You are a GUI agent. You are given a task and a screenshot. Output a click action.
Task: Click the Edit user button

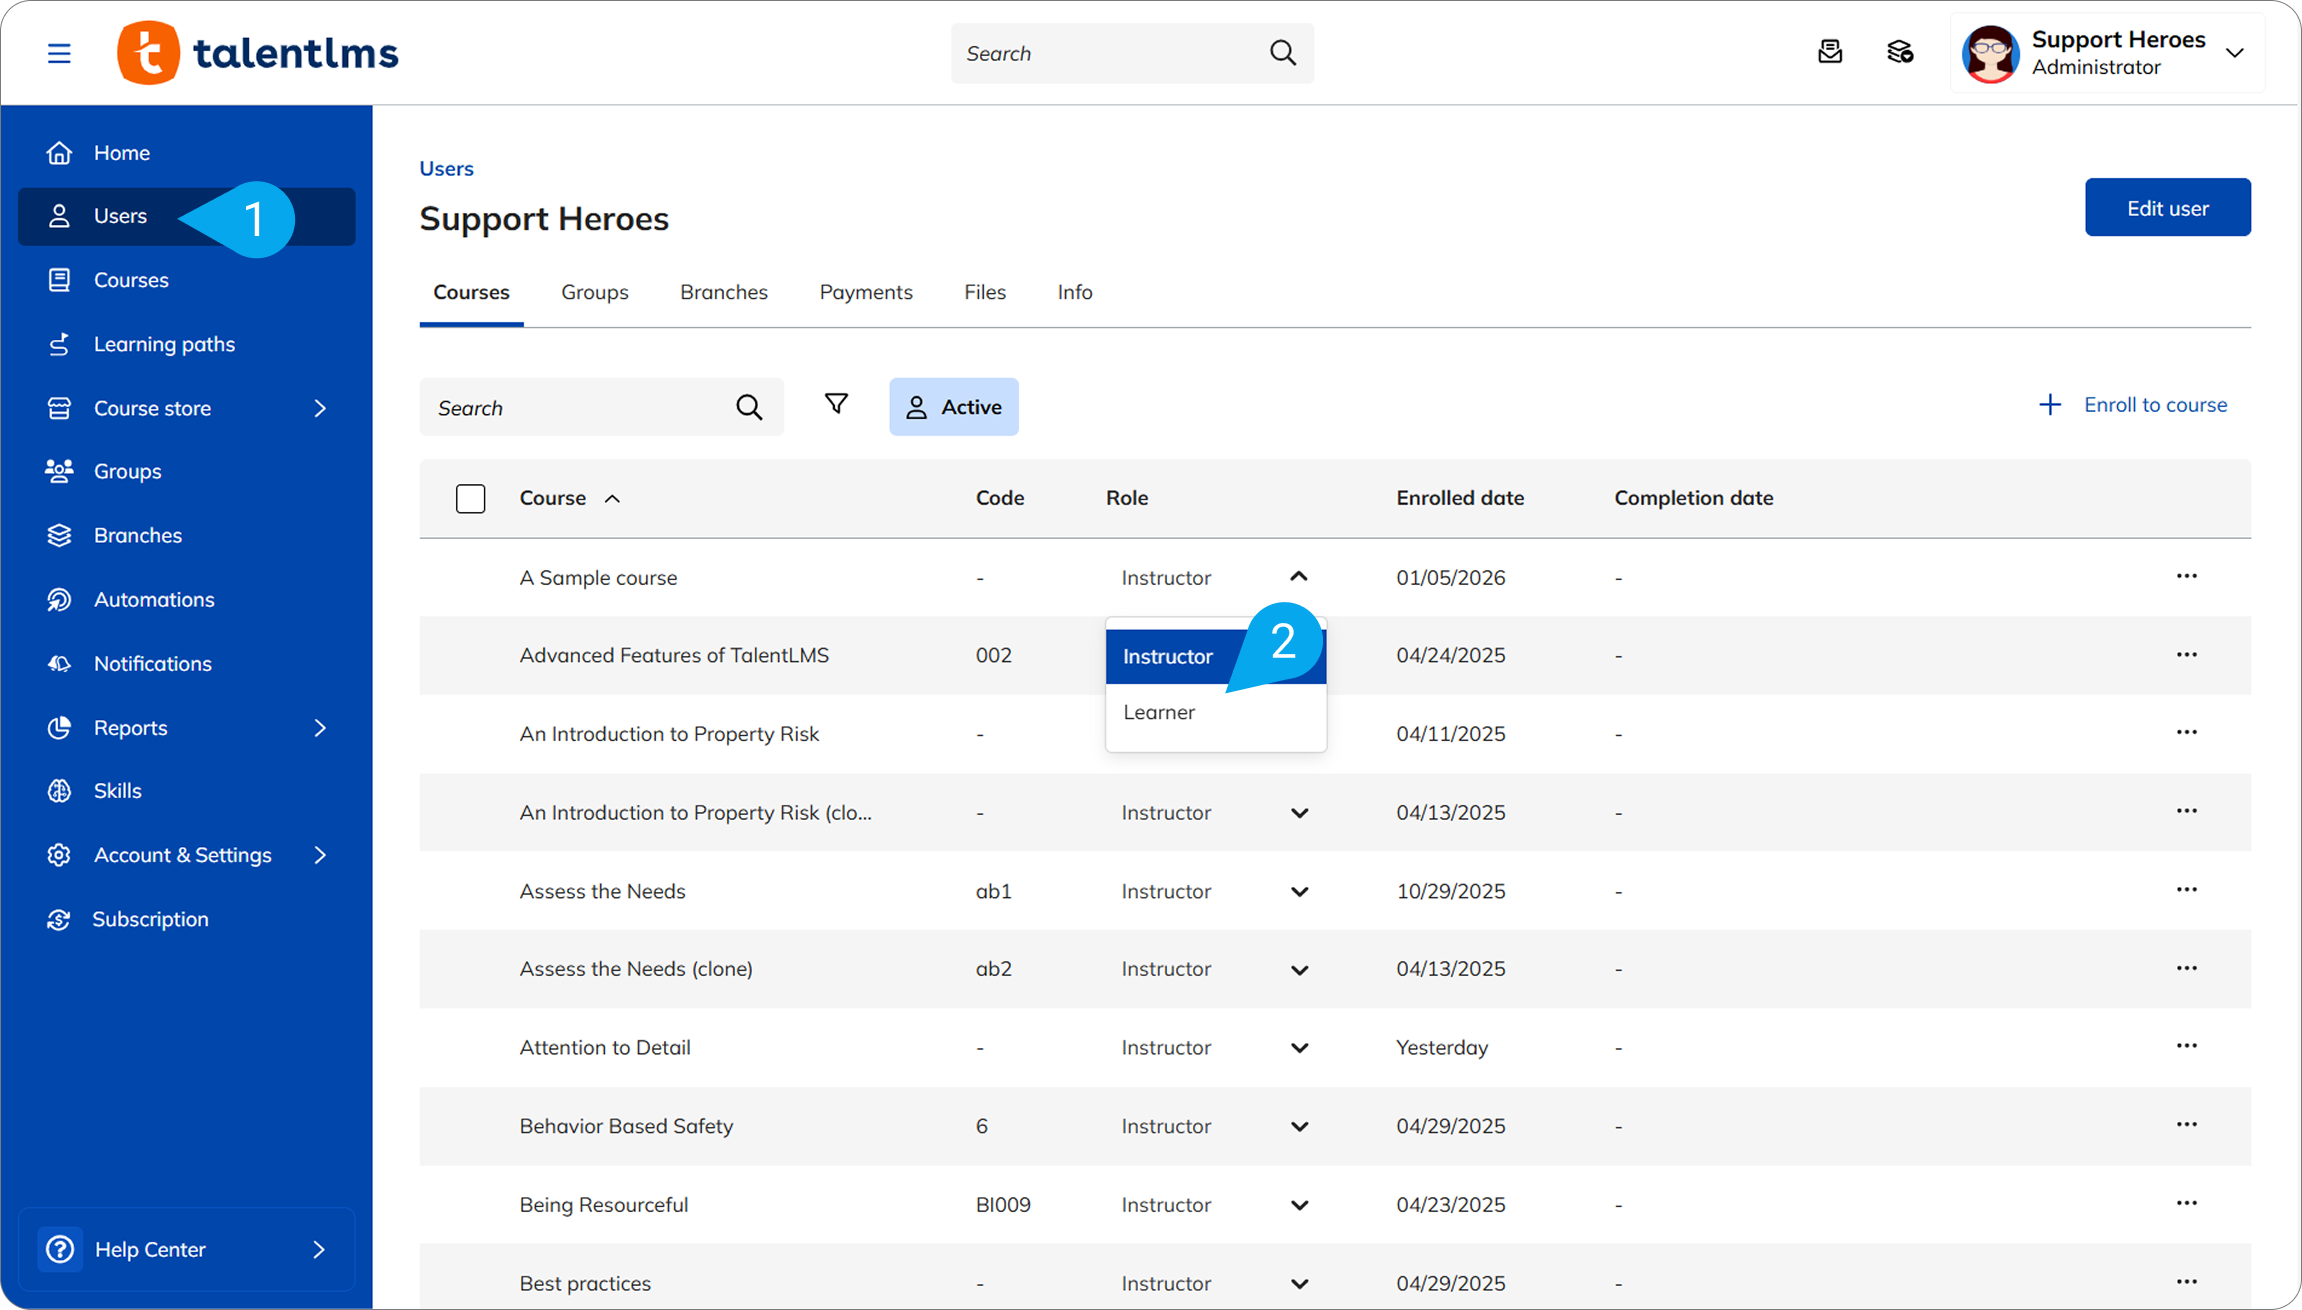2167,208
